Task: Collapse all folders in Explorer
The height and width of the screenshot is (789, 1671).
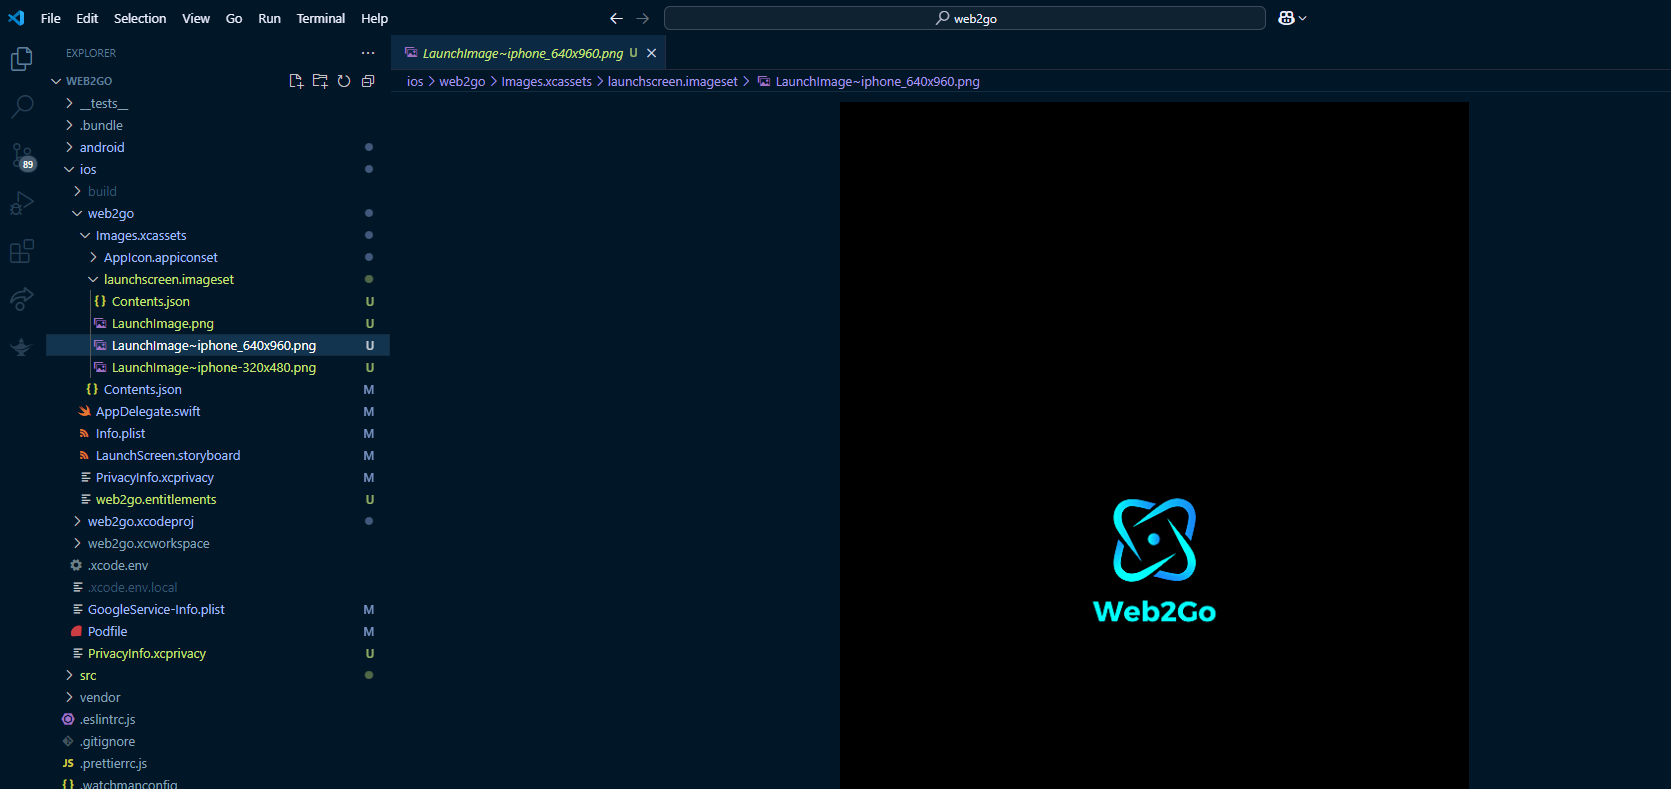Action: (x=368, y=81)
